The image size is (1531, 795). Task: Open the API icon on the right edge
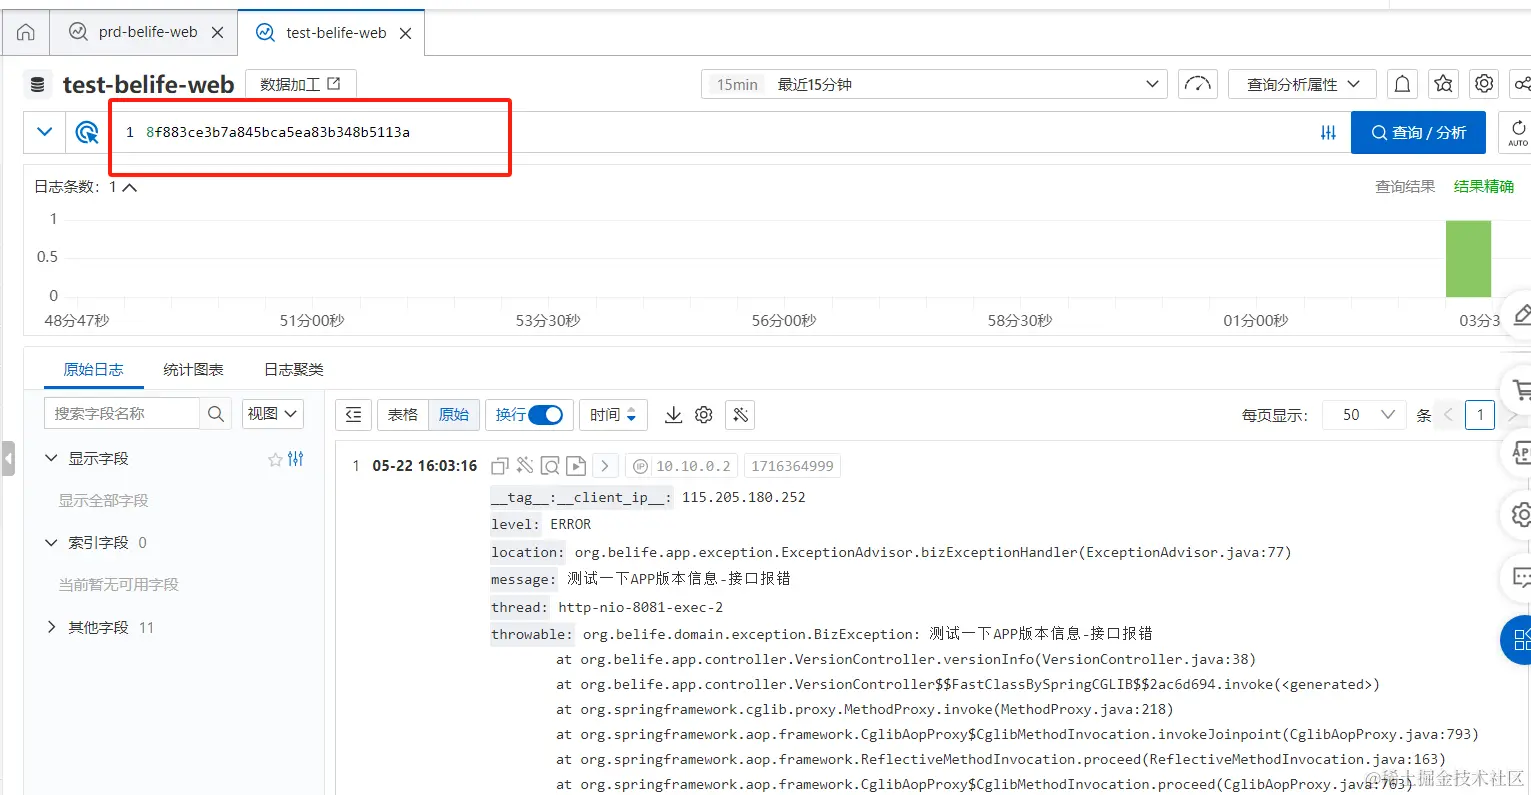point(1522,453)
